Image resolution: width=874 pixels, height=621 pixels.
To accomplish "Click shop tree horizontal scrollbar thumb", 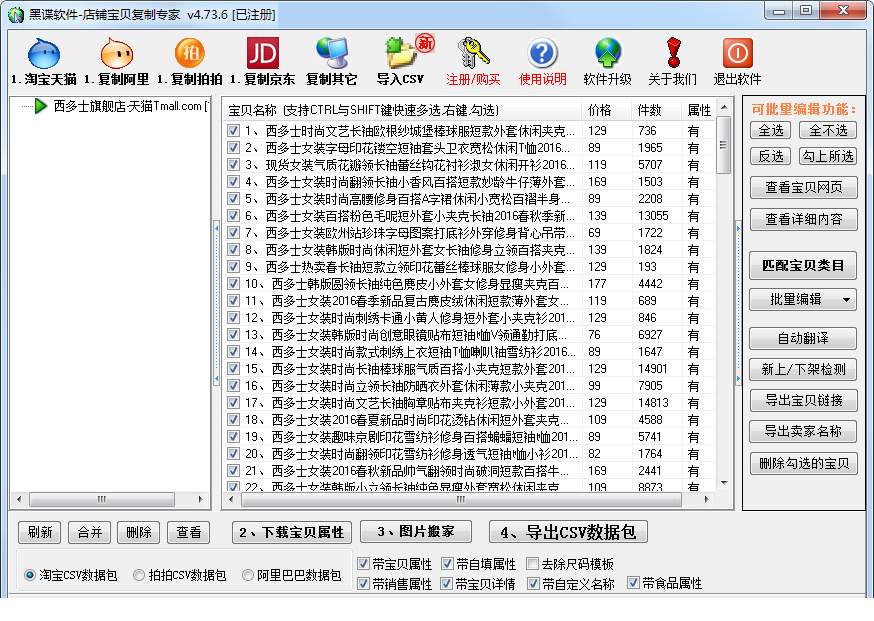I will tap(102, 499).
